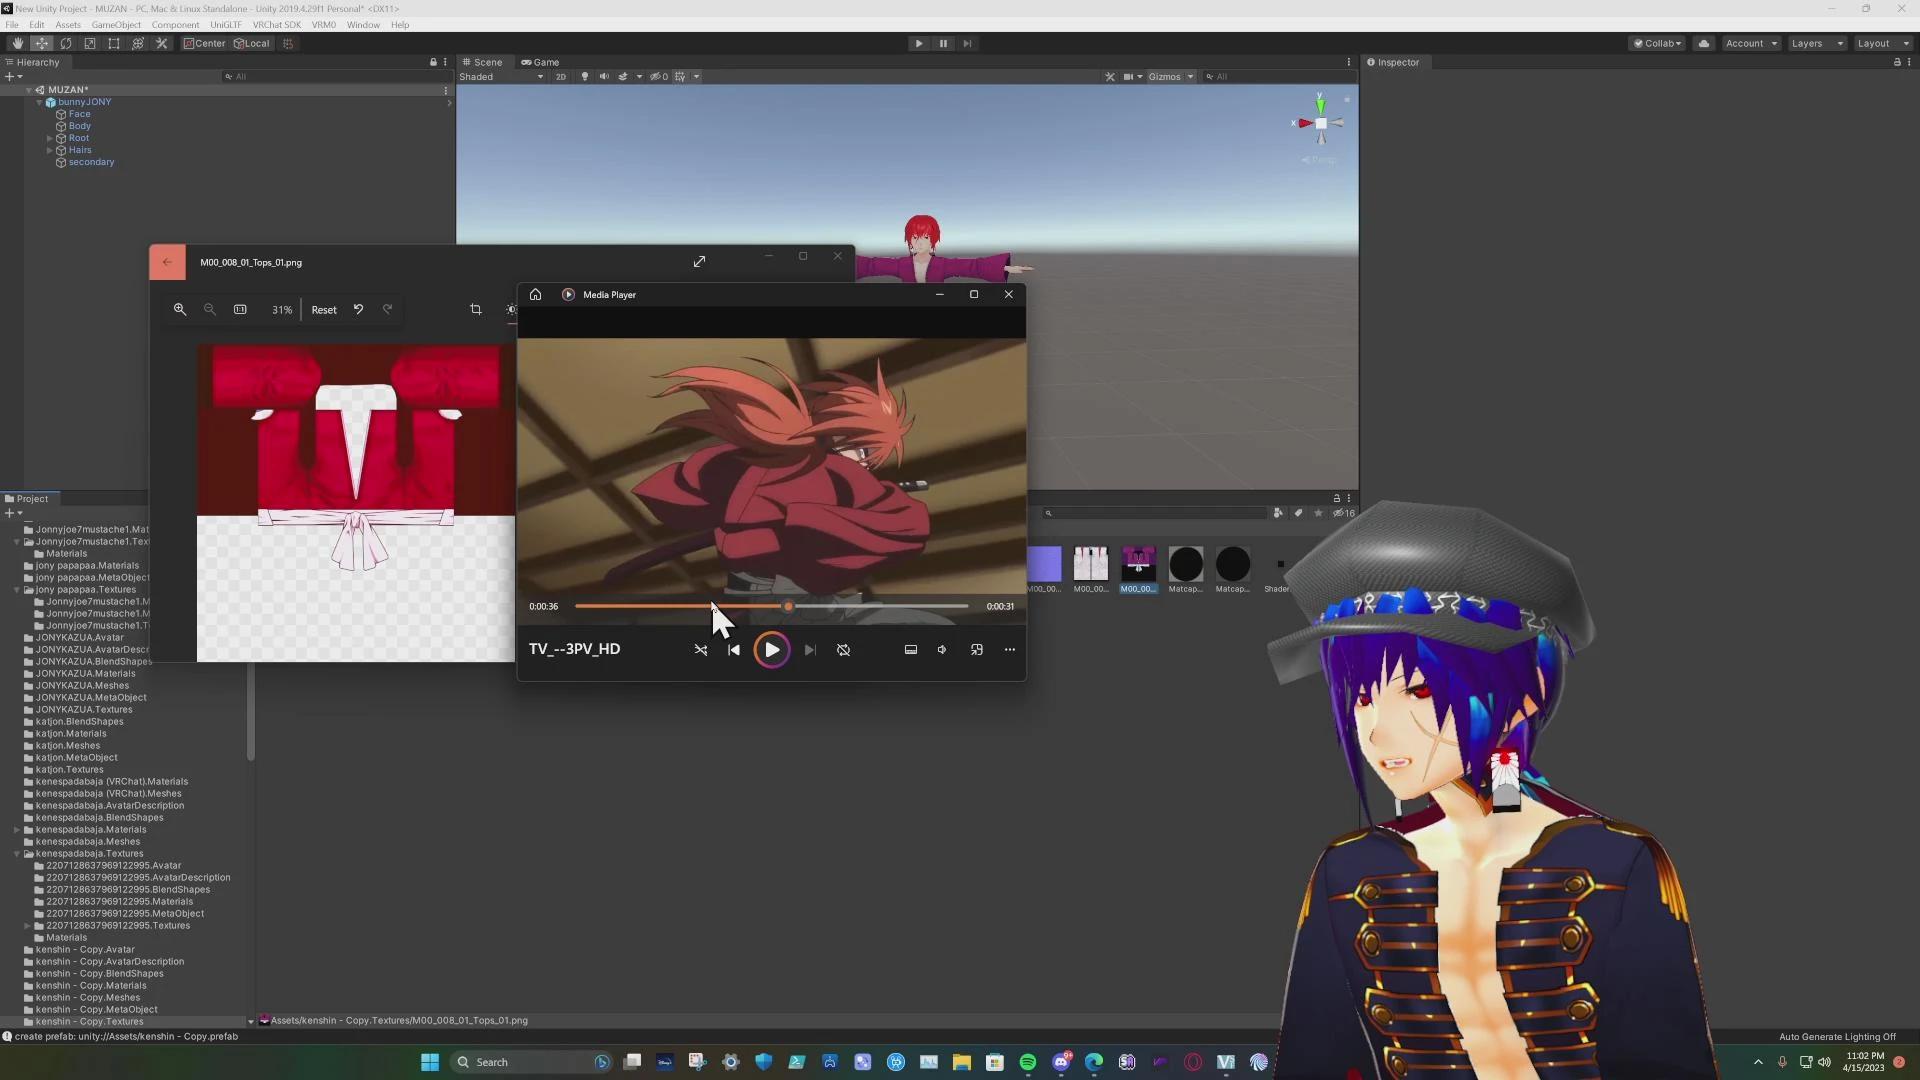This screenshot has height=1080, width=1920.
Task: Open the GameObject menu
Action: tap(116, 25)
